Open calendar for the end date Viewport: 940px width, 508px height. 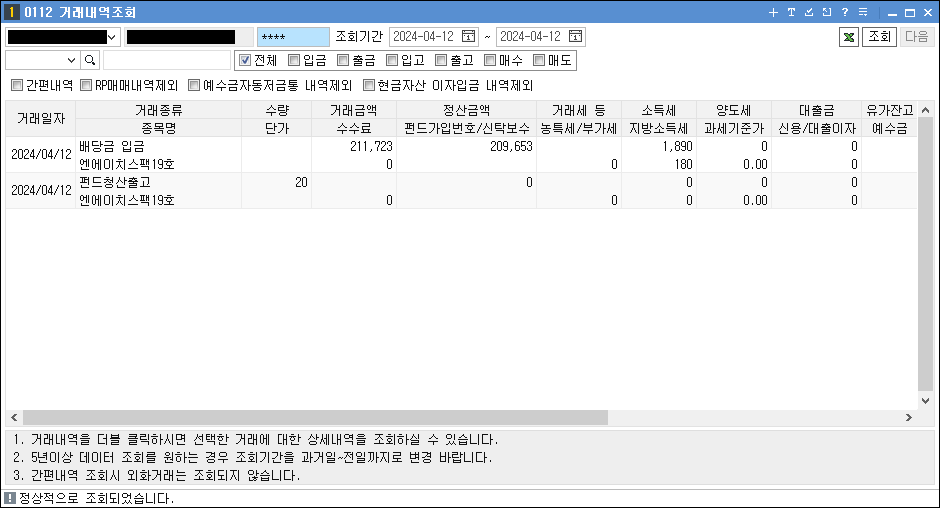(575, 37)
